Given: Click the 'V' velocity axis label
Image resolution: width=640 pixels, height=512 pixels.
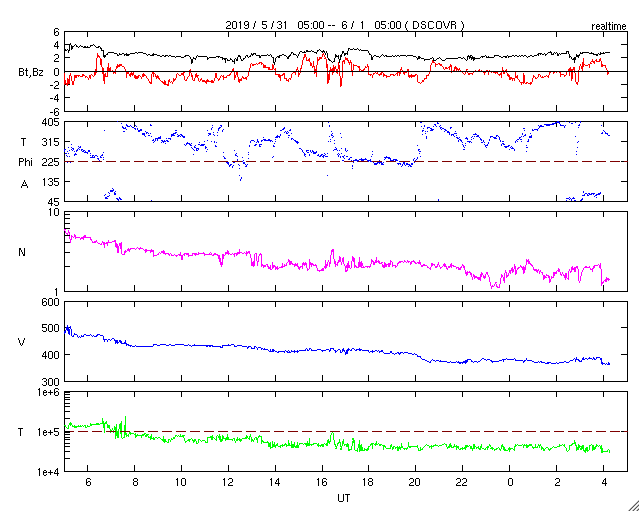Looking at the screenshot, I should coord(22,342).
